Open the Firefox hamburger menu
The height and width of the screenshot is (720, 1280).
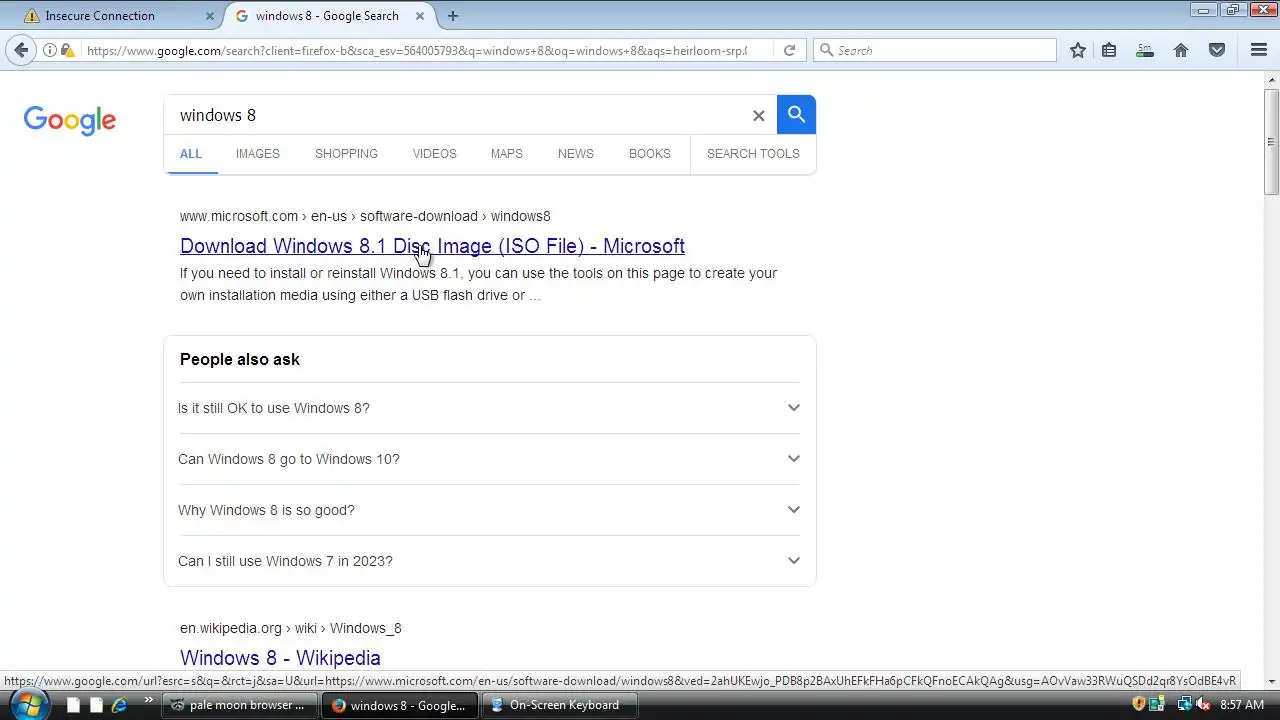point(1259,50)
